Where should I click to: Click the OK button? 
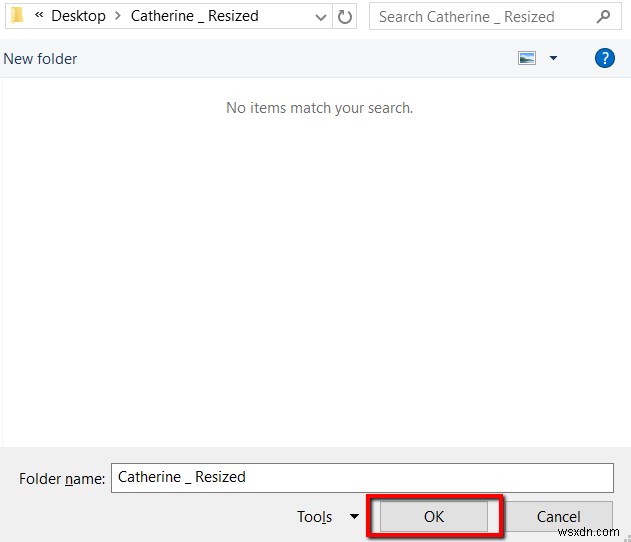coord(434,516)
